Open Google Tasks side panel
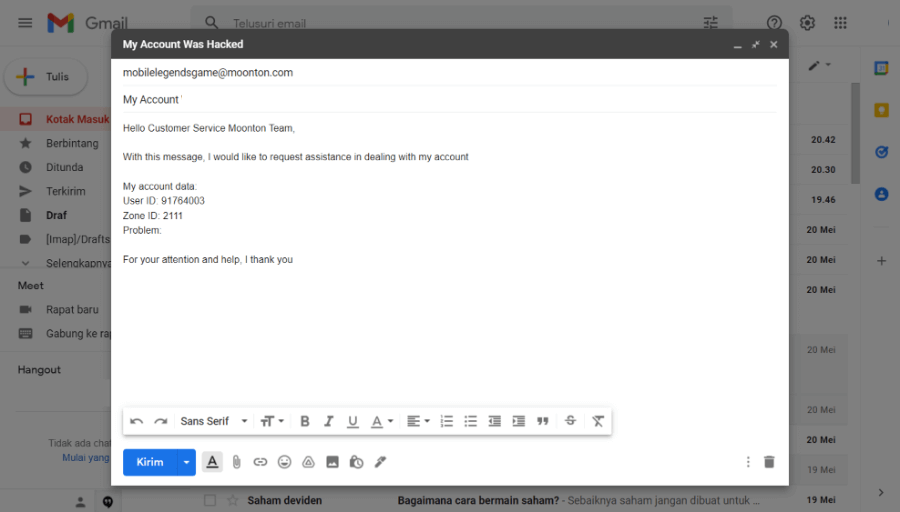 882,152
